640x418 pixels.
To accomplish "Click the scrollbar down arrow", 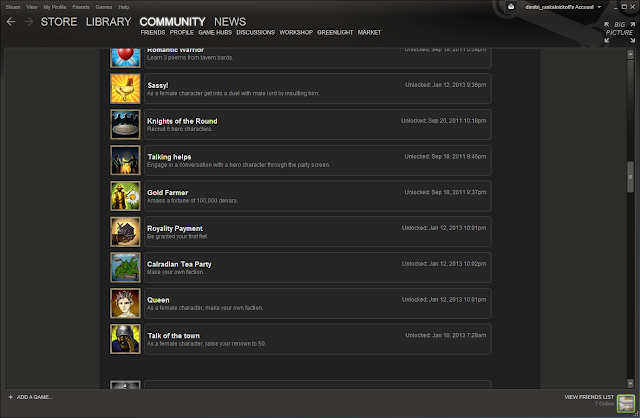I will pyautogui.click(x=631, y=383).
